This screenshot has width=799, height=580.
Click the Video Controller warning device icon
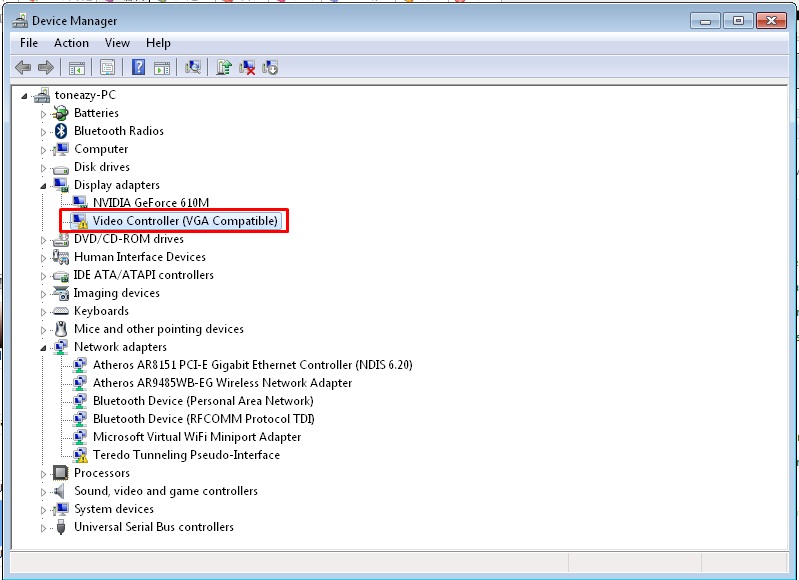(80, 221)
